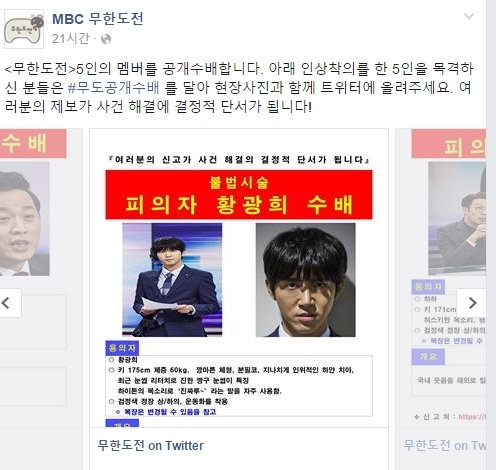Click the MBC 무한도전 page name

(98, 19)
